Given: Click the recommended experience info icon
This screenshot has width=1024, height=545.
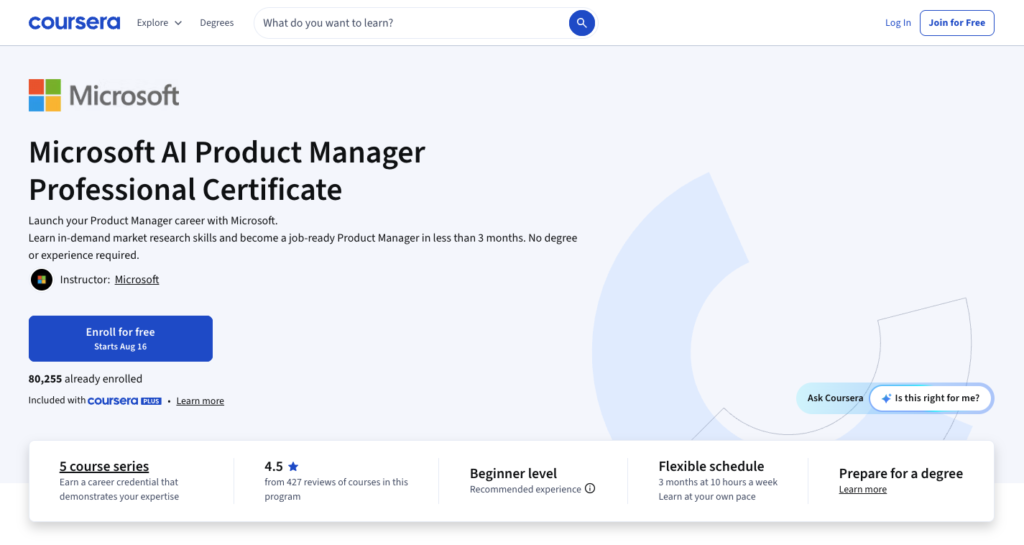Looking at the screenshot, I should coord(590,488).
